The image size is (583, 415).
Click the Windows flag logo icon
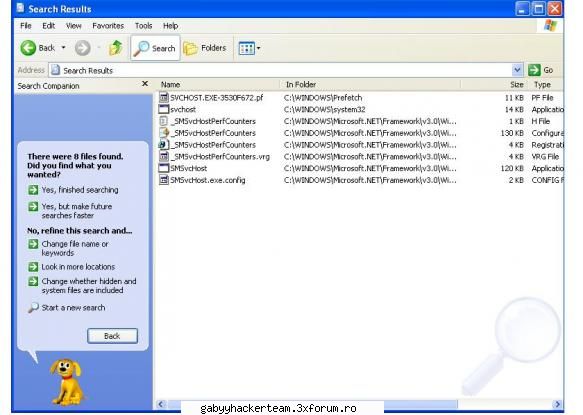coord(550,26)
